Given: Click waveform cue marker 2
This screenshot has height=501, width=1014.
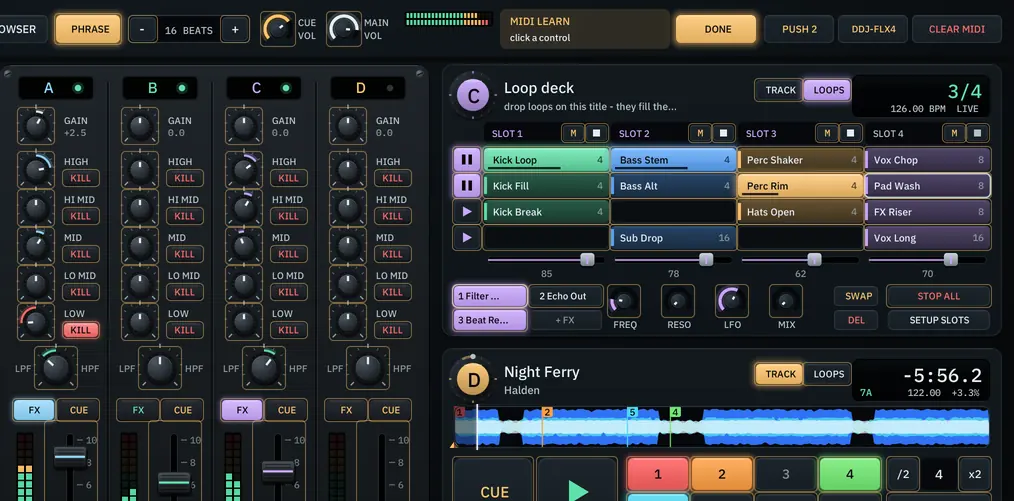Looking at the screenshot, I should tap(547, 412).
